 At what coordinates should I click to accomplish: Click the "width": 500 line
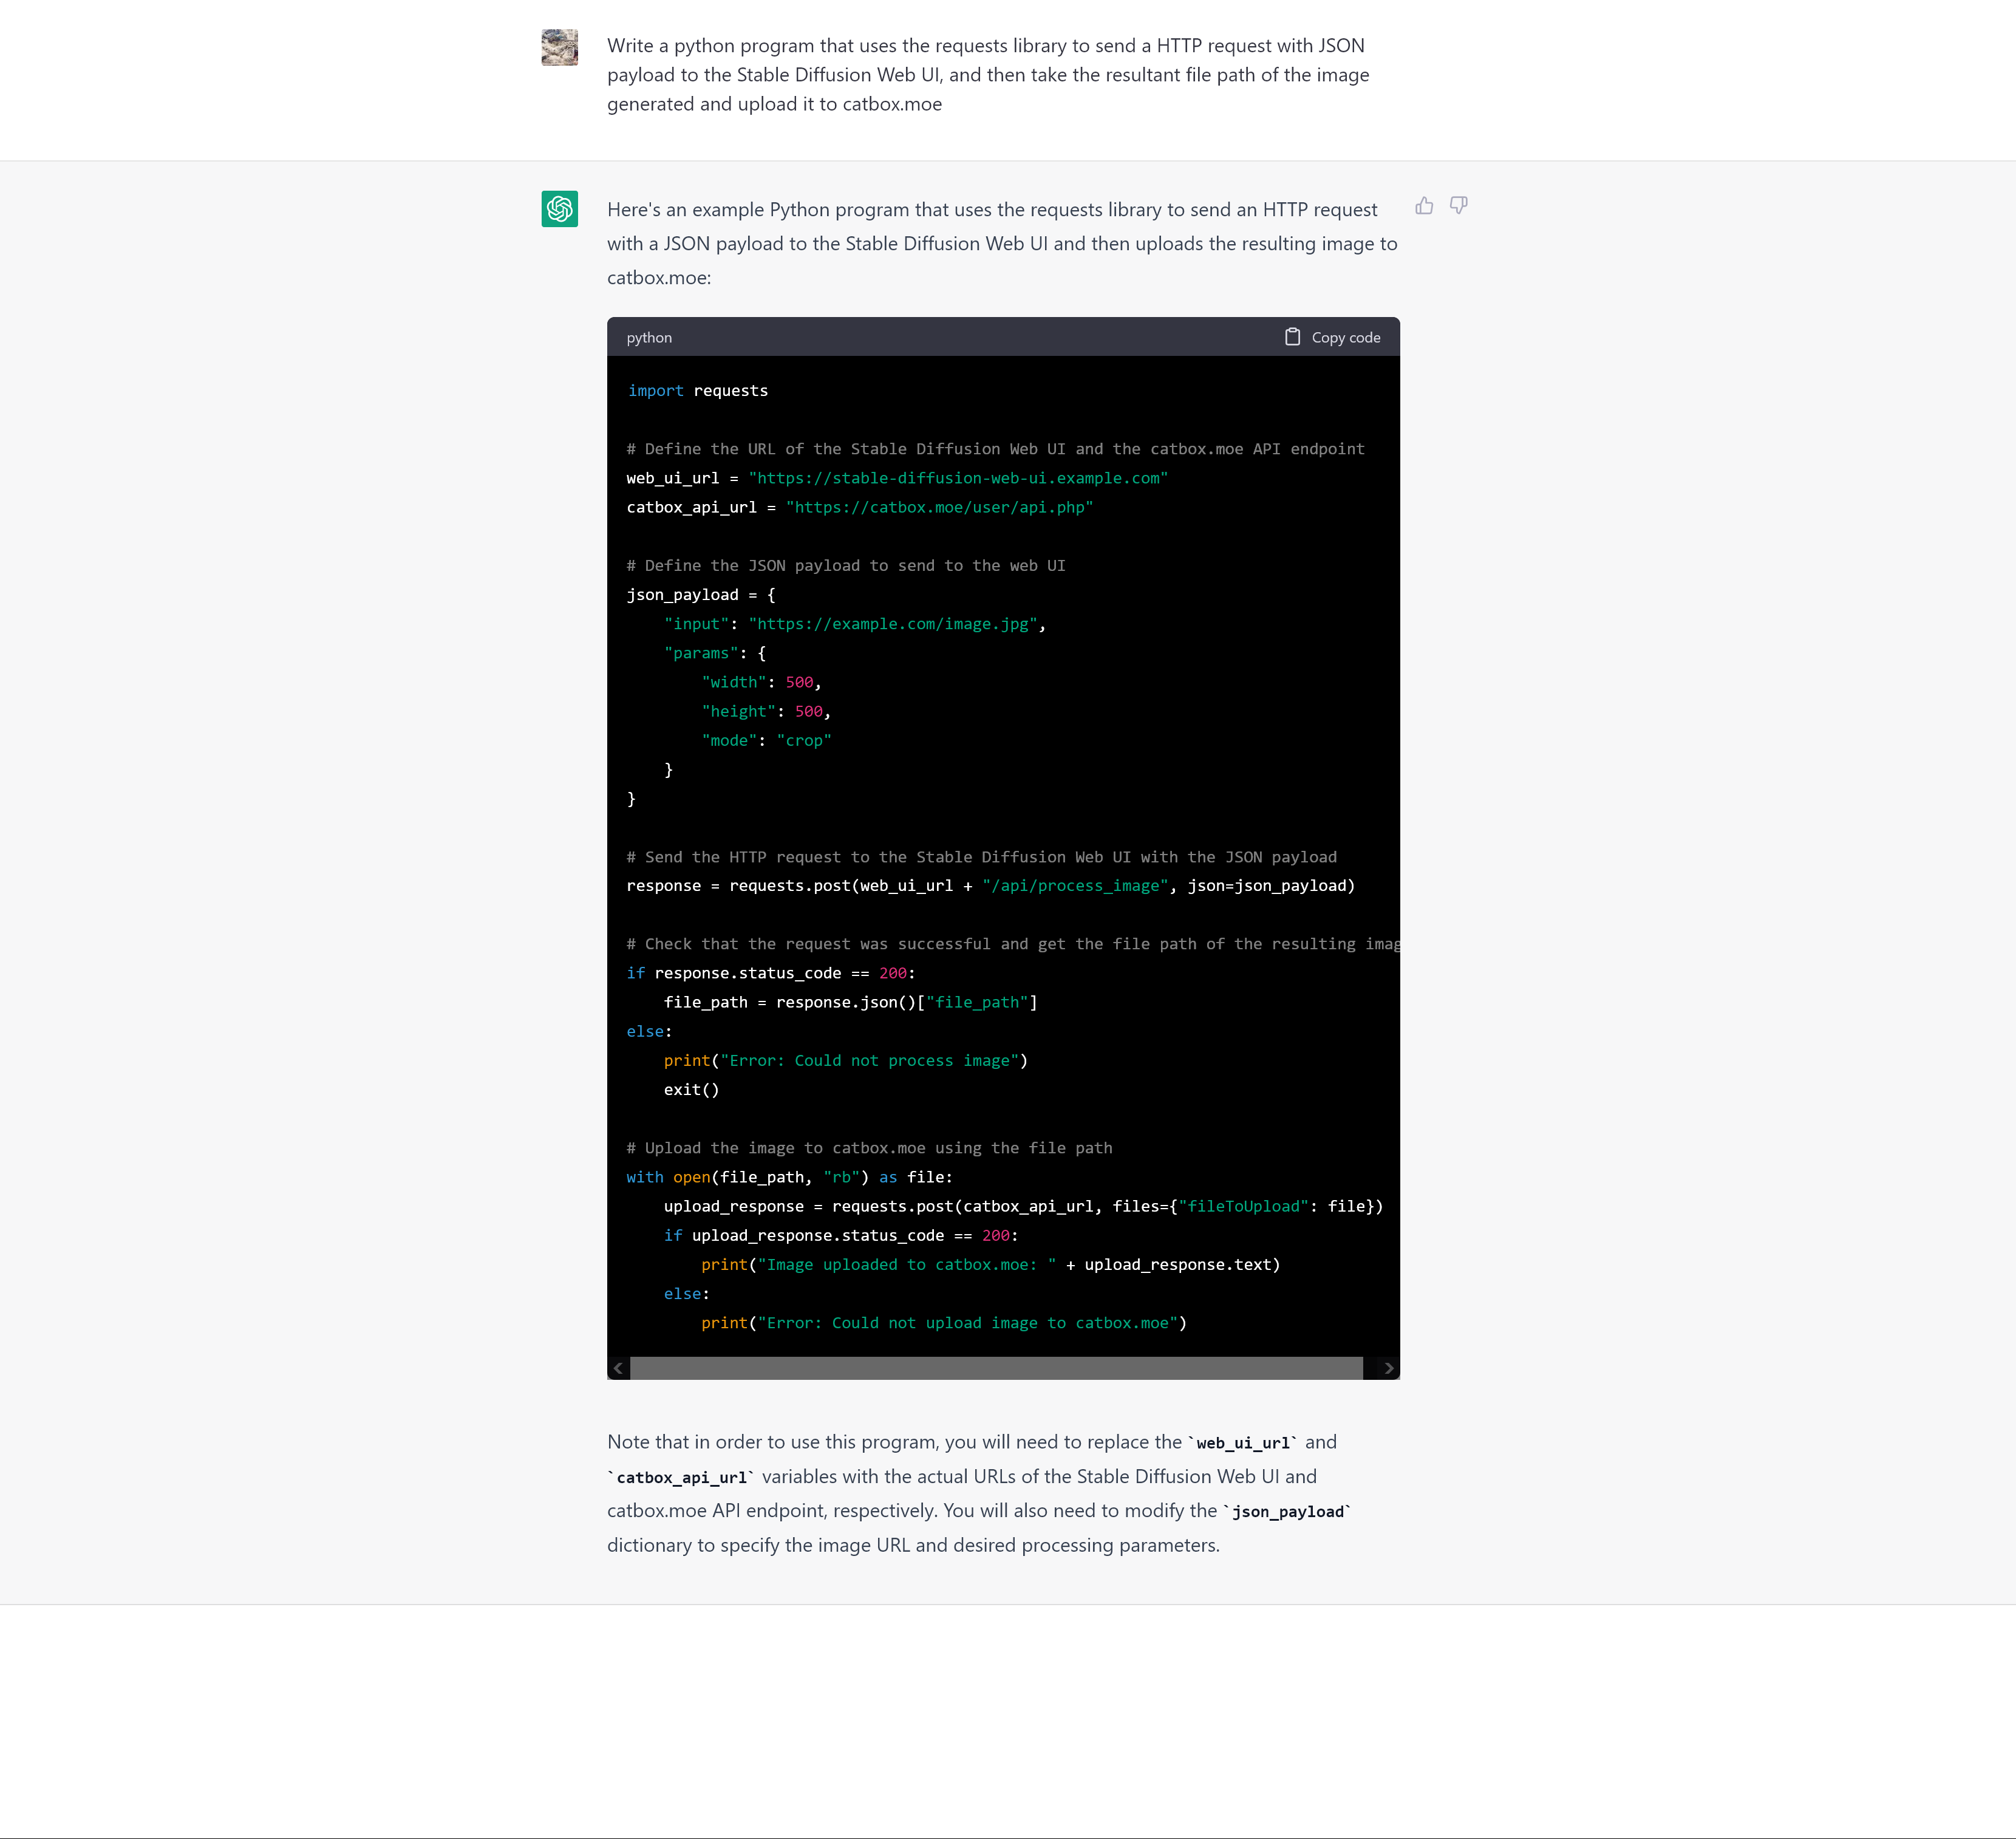761,682
